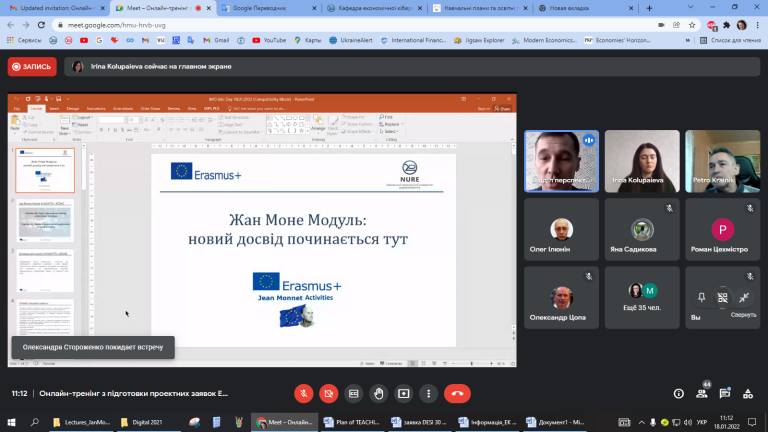Open Карты bookmark

(x=308, y=40)
